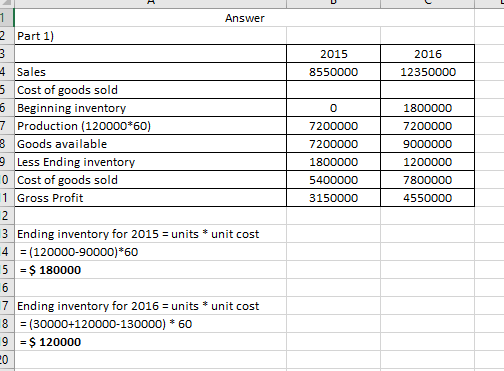
Task: Select the entire row 6 via row header
Action: point(7,108)
